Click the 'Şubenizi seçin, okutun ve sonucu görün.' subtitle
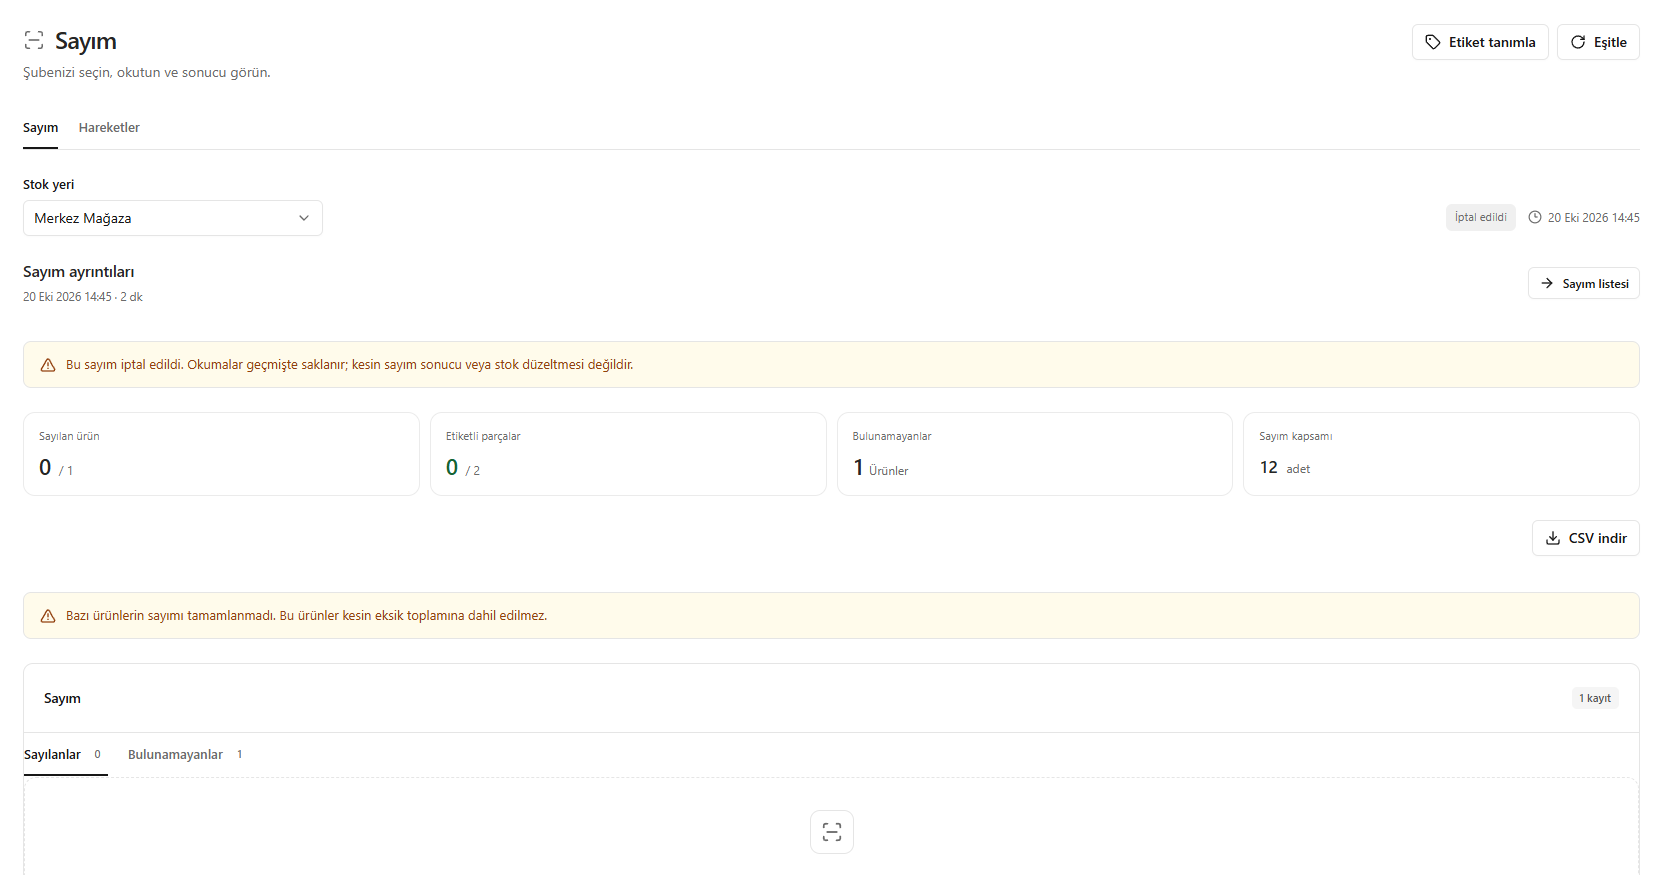The width and height of the screenshot is (1658, 875). click(147, 72)
